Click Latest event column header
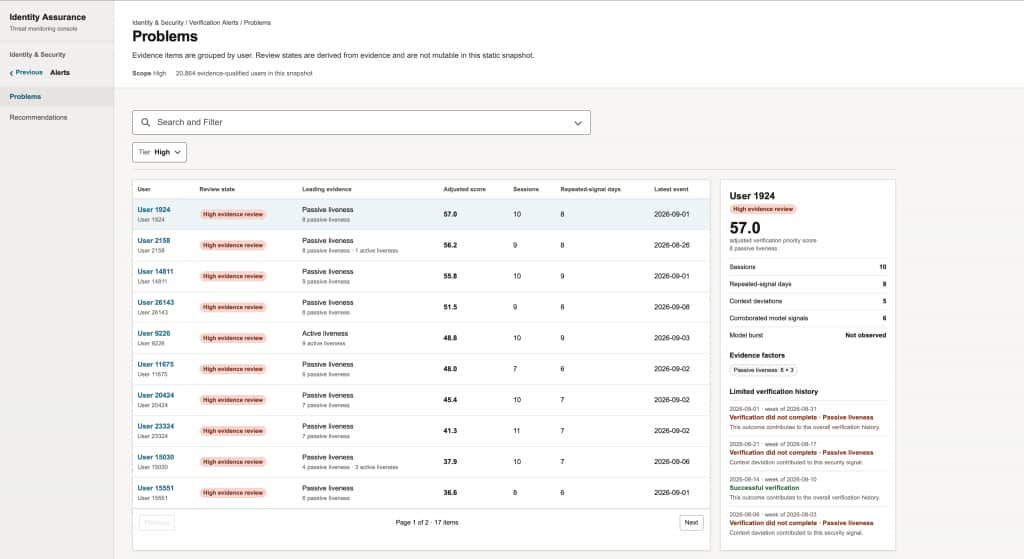 tap(671, 189)
